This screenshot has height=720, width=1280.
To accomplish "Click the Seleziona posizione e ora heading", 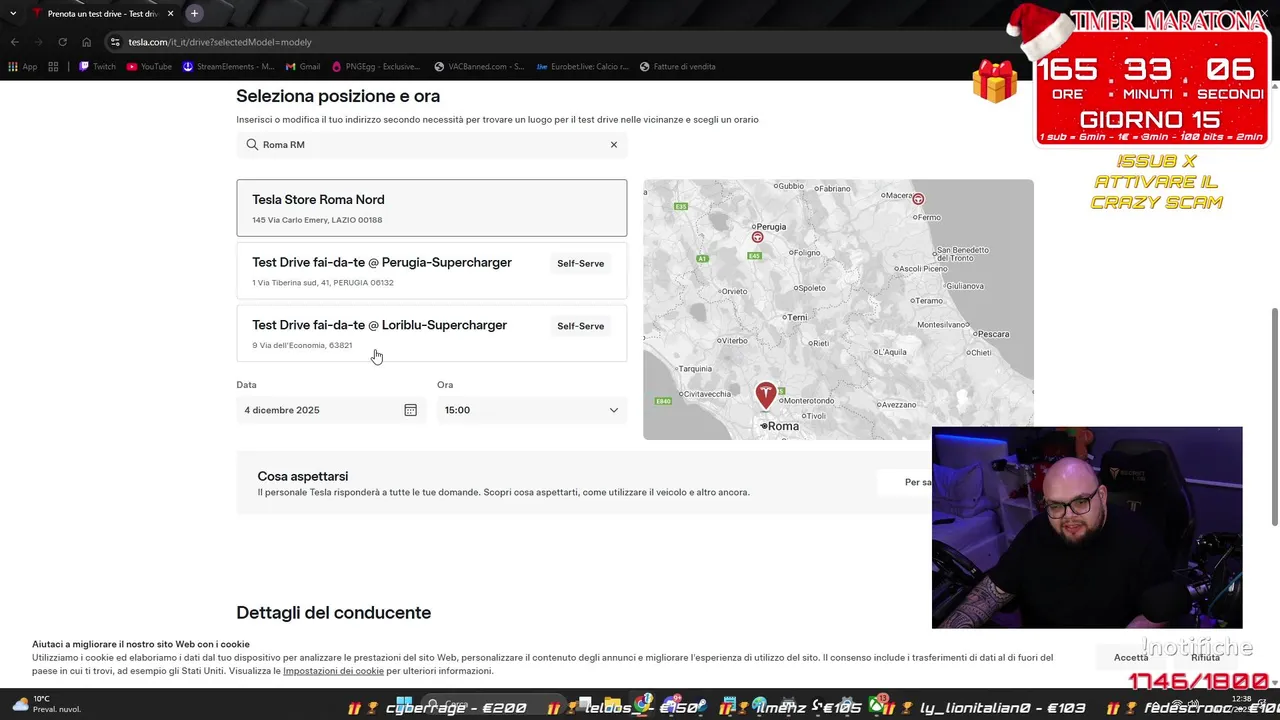I will (x=338, y=96).
